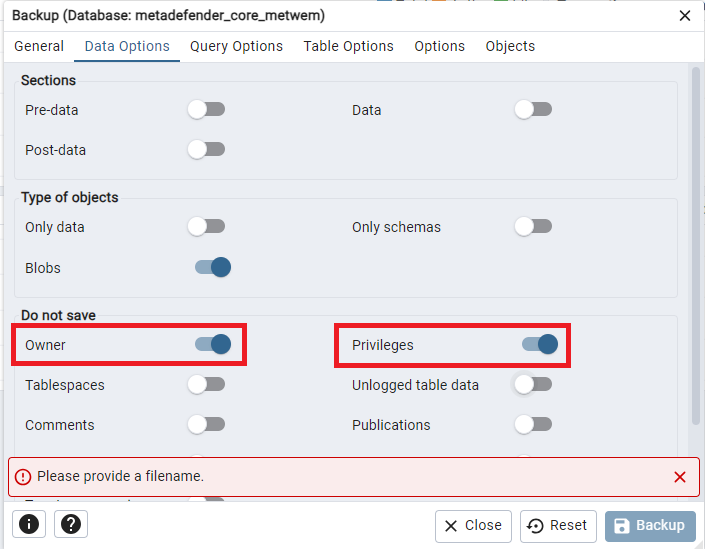Reset the backup form options
The image size is (705, 549).
[x=558, y=526]
